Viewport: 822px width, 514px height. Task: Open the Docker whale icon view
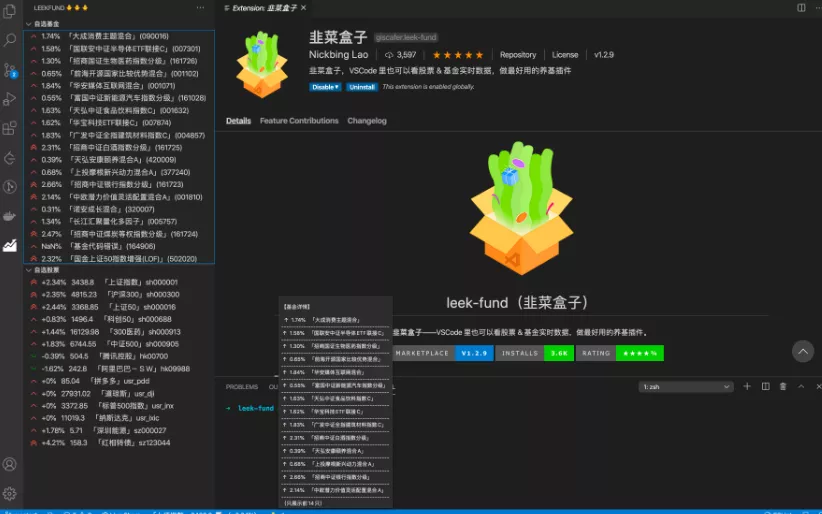pos(9,216)
